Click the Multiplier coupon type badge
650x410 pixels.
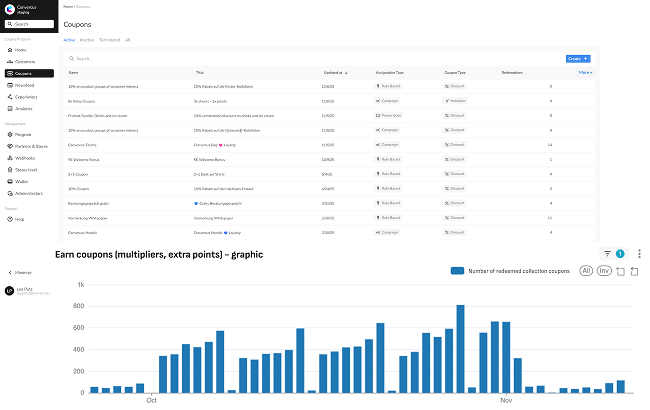coord(455,101)
